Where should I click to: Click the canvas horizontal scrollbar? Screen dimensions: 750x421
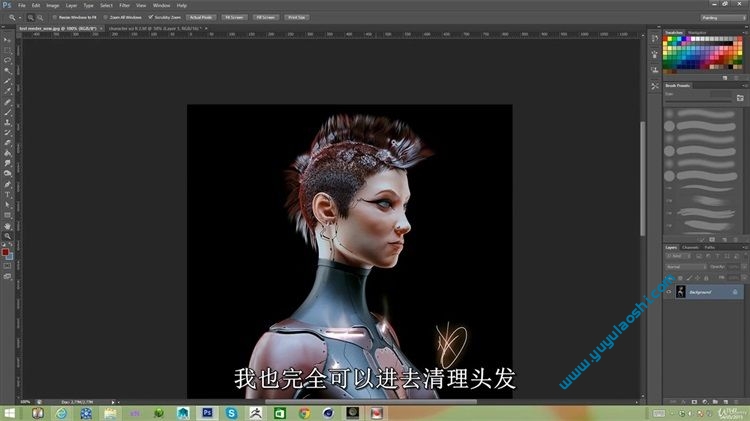(x=371, y=402)
